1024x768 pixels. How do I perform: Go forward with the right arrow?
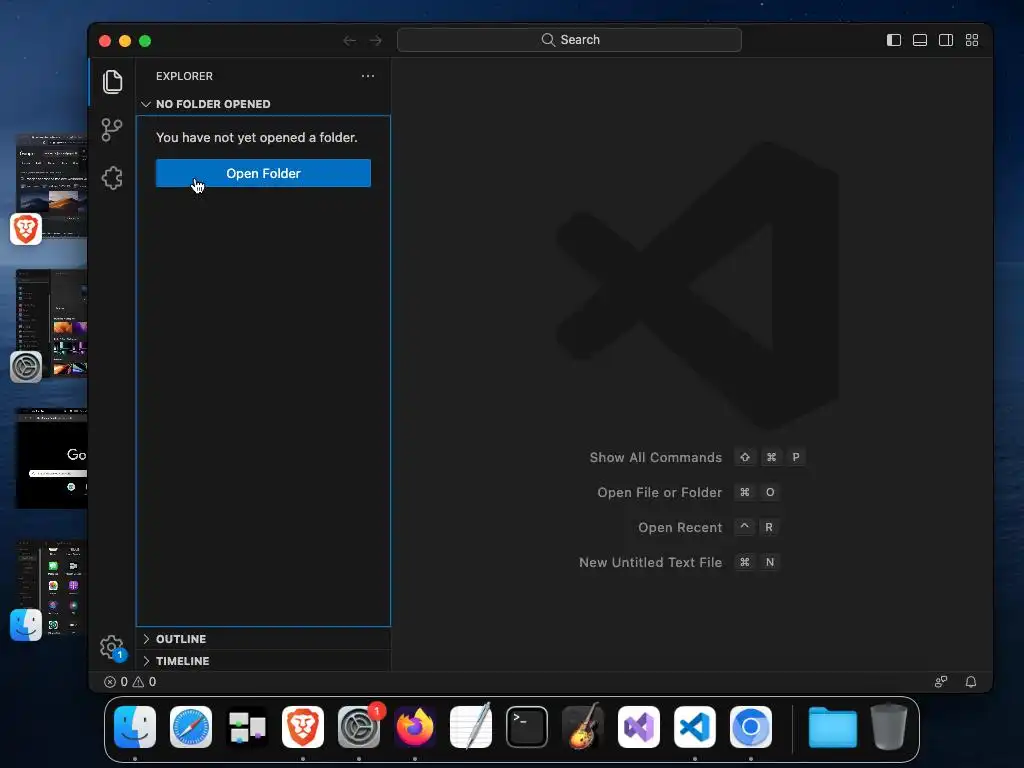(x=376, y=40)
